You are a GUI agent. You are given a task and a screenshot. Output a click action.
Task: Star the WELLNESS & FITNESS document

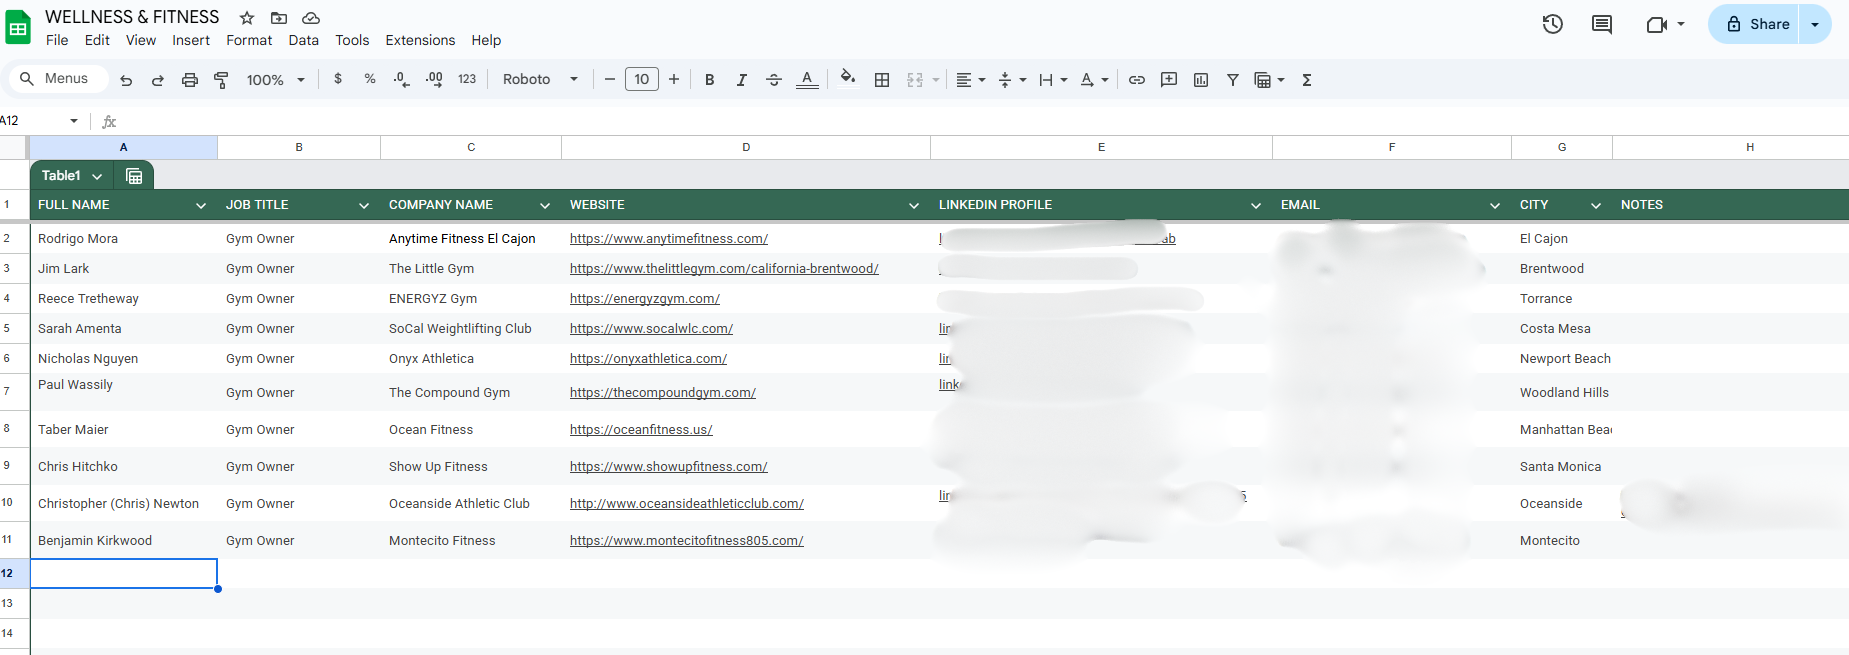(247, 18)
